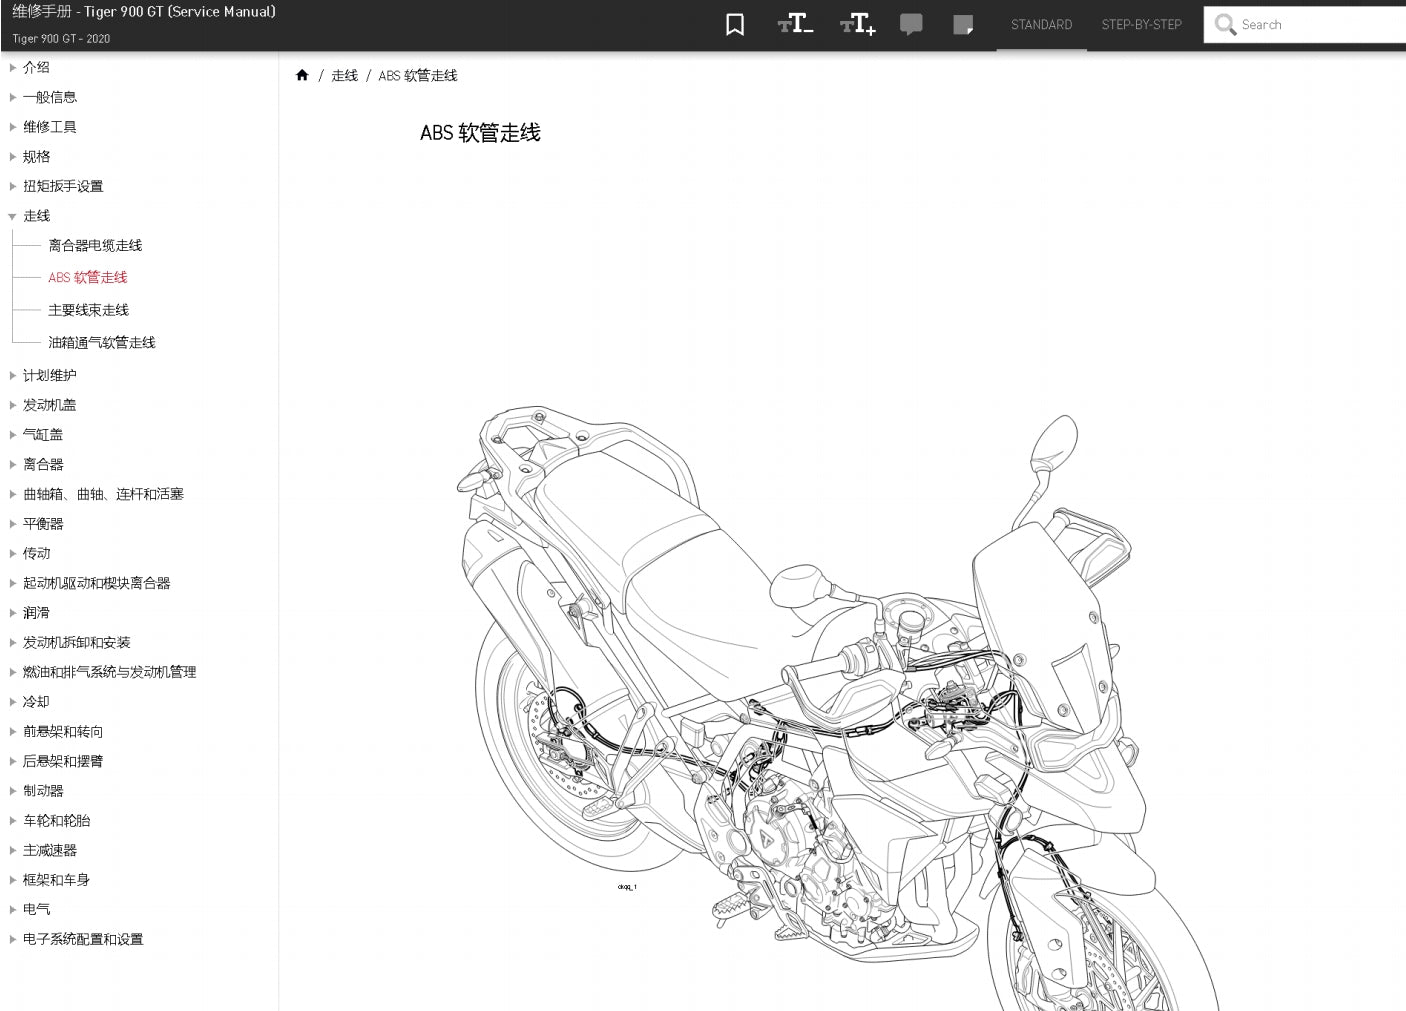
Task: Click the bookmark icon in the toolbar
Action: [735, 24]
